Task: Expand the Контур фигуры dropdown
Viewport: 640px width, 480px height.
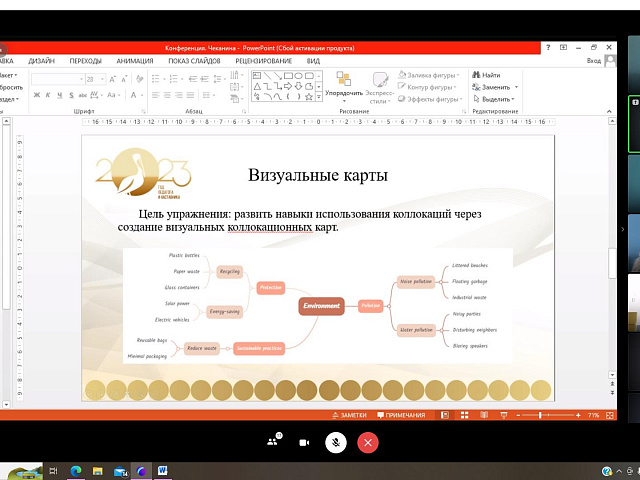Action: [431, 87]
